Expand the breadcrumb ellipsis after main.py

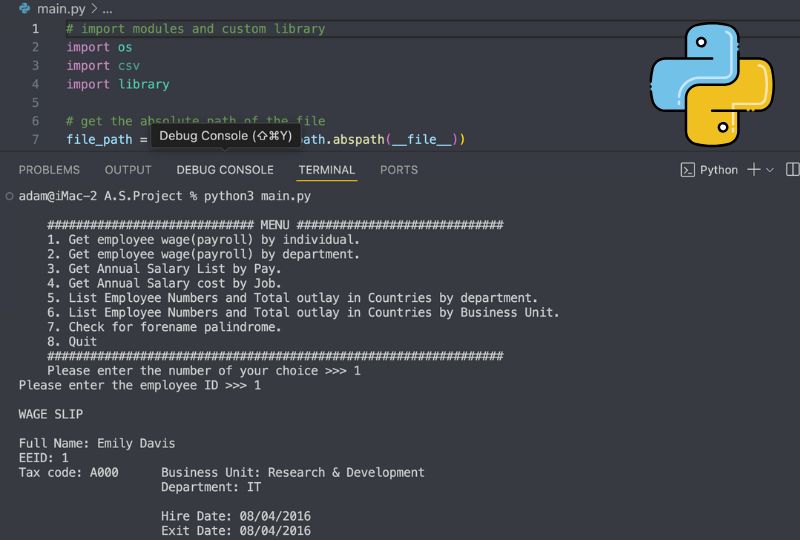[107, 8]
